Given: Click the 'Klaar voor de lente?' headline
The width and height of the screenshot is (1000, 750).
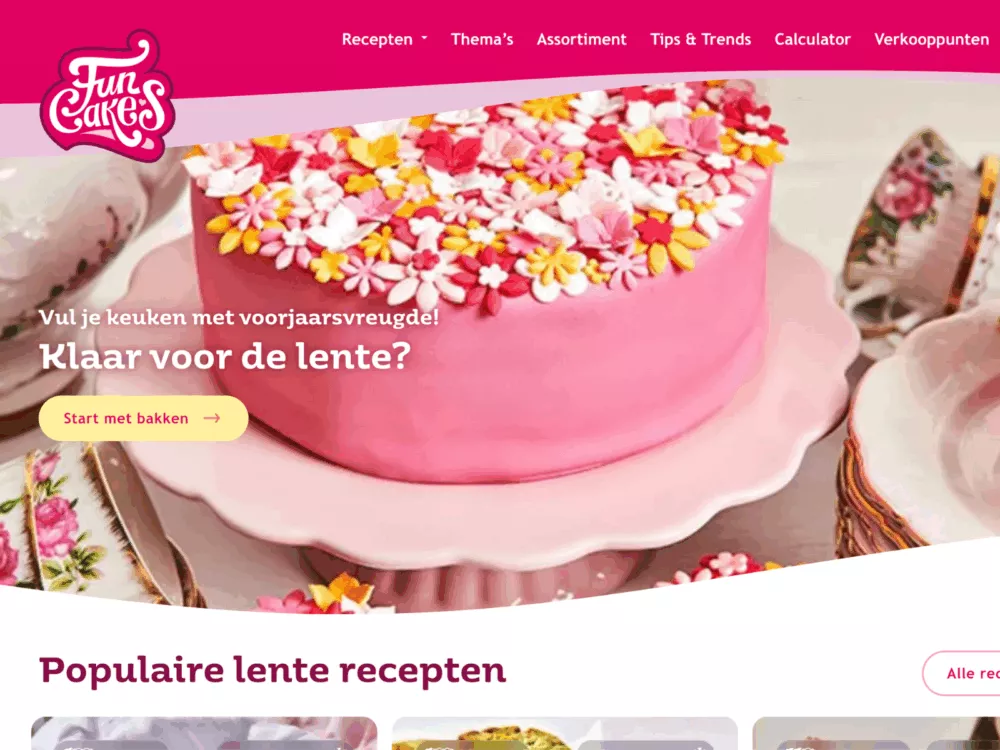Looking at the screenshot, I should [x=225, y=357].
